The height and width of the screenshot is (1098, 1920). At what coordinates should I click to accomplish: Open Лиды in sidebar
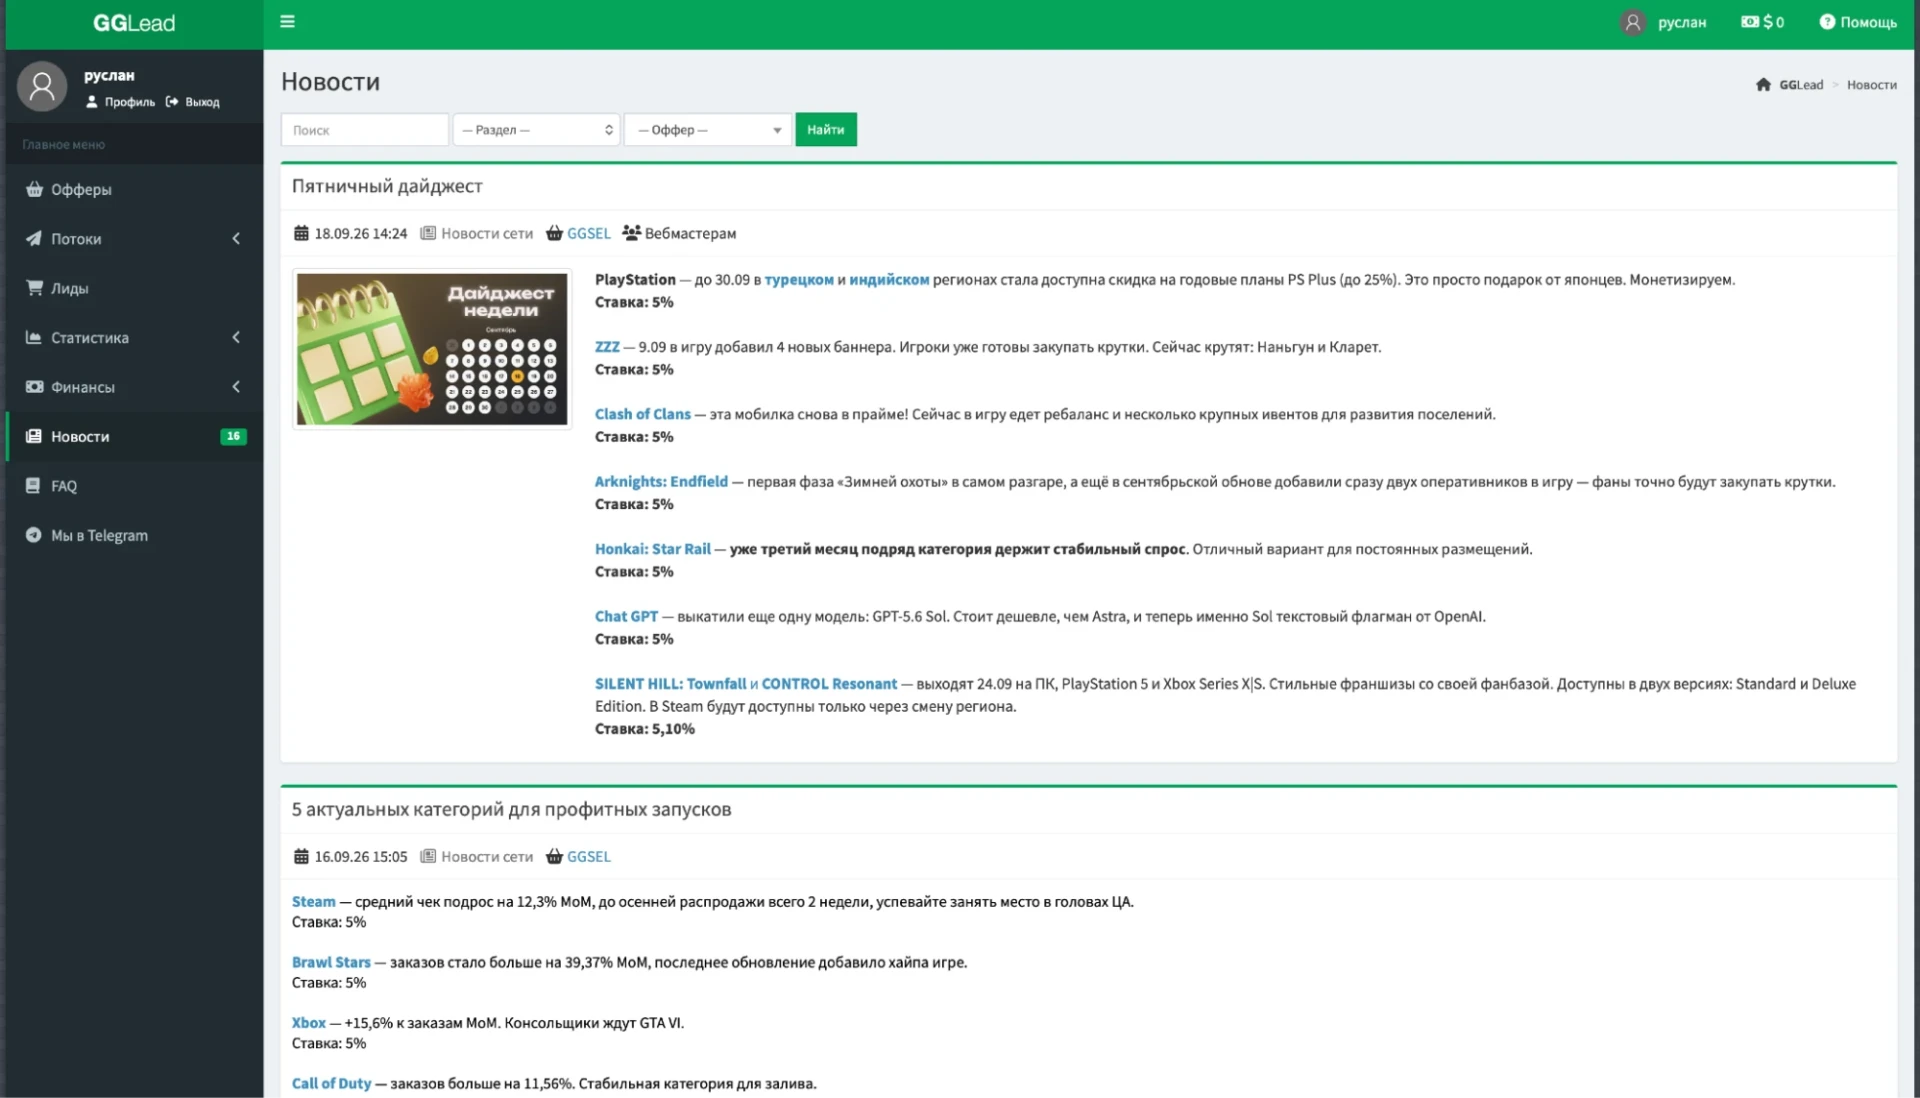[69, 288]
